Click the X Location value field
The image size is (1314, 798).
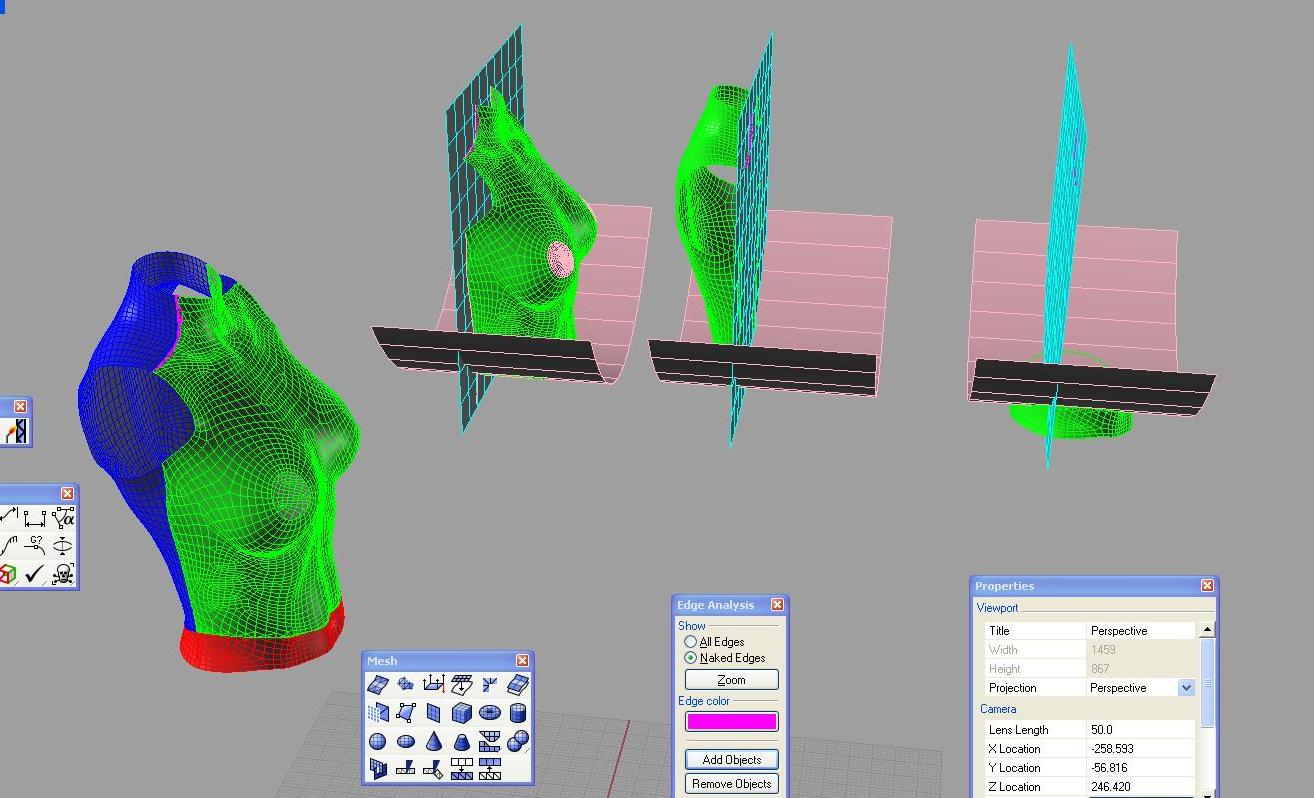pyautogui.click(x=1140, y=749)
